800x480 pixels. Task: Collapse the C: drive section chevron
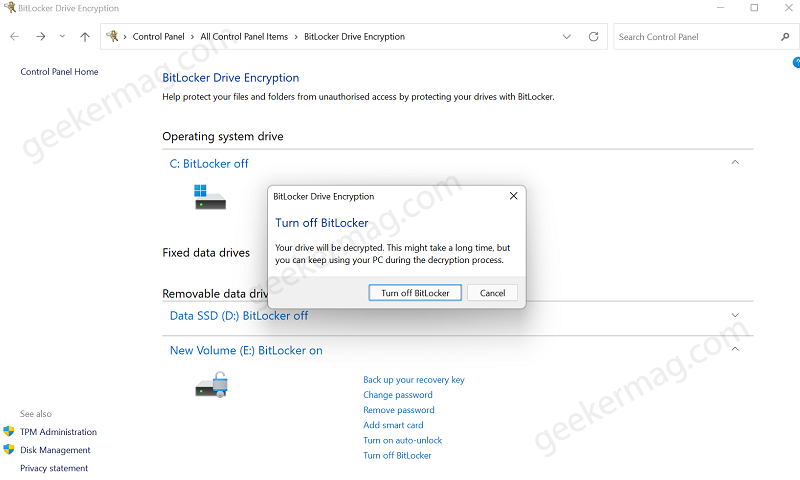pos(735,162)
